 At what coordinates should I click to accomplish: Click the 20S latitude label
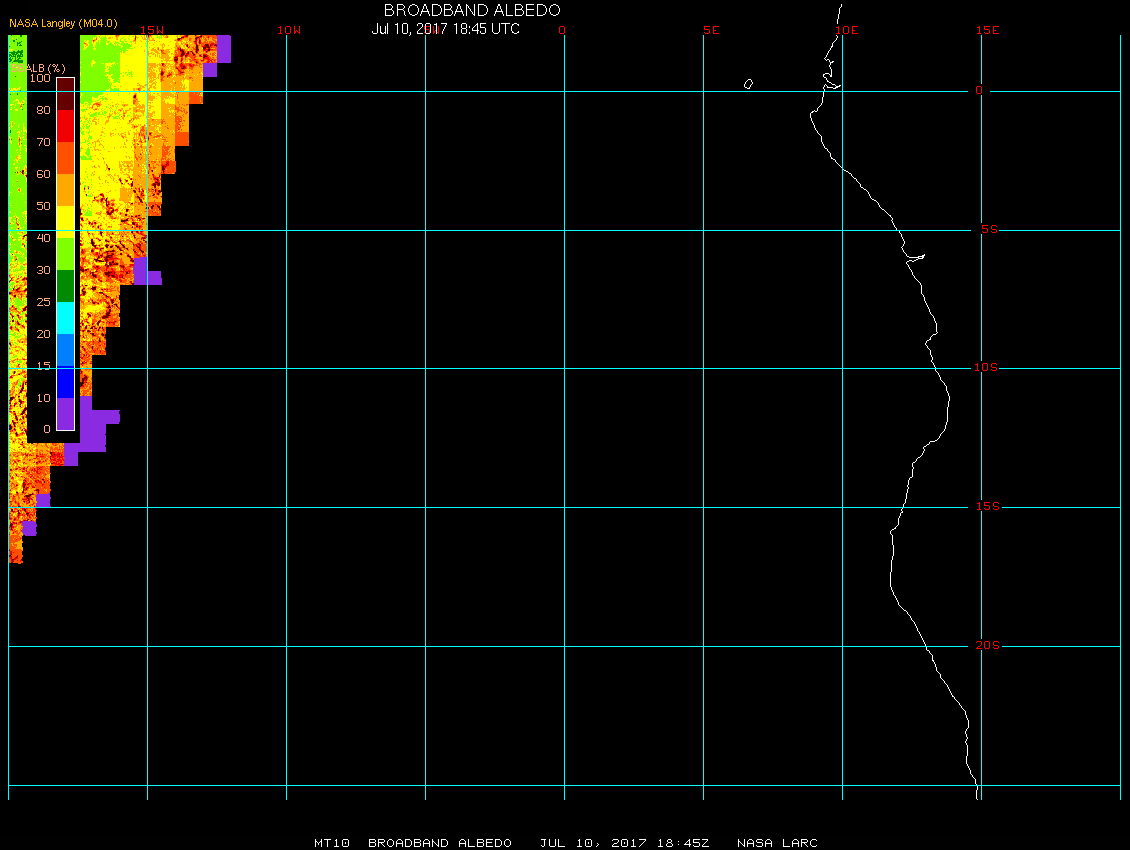point(988,645)
